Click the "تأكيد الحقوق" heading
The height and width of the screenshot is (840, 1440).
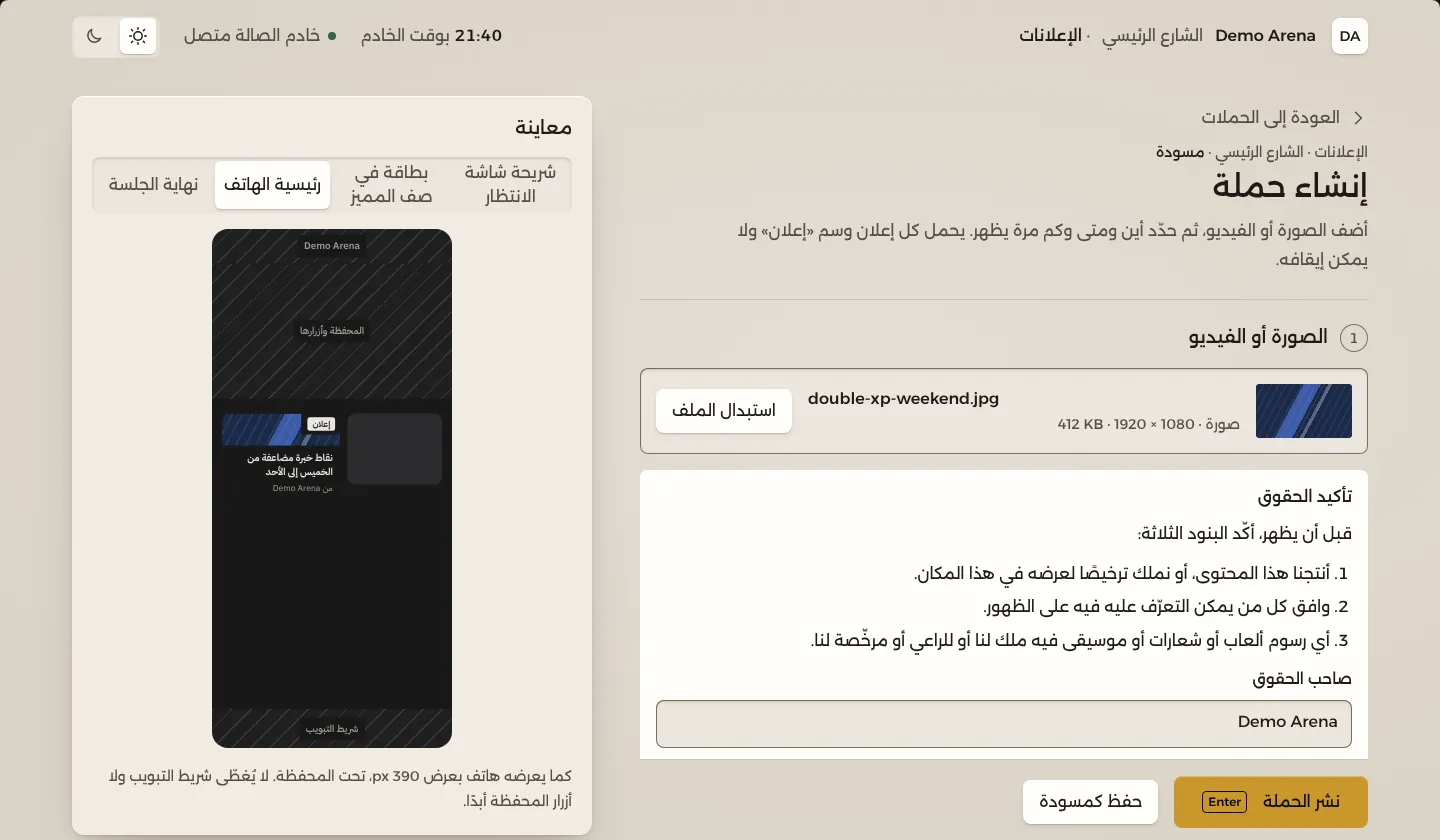pos(1305,496)
